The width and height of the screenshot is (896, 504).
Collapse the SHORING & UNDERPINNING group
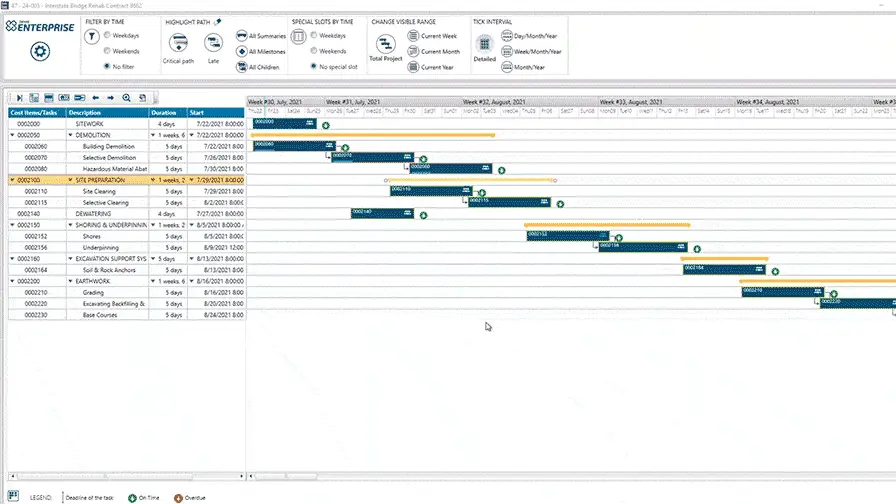point(70,225)
